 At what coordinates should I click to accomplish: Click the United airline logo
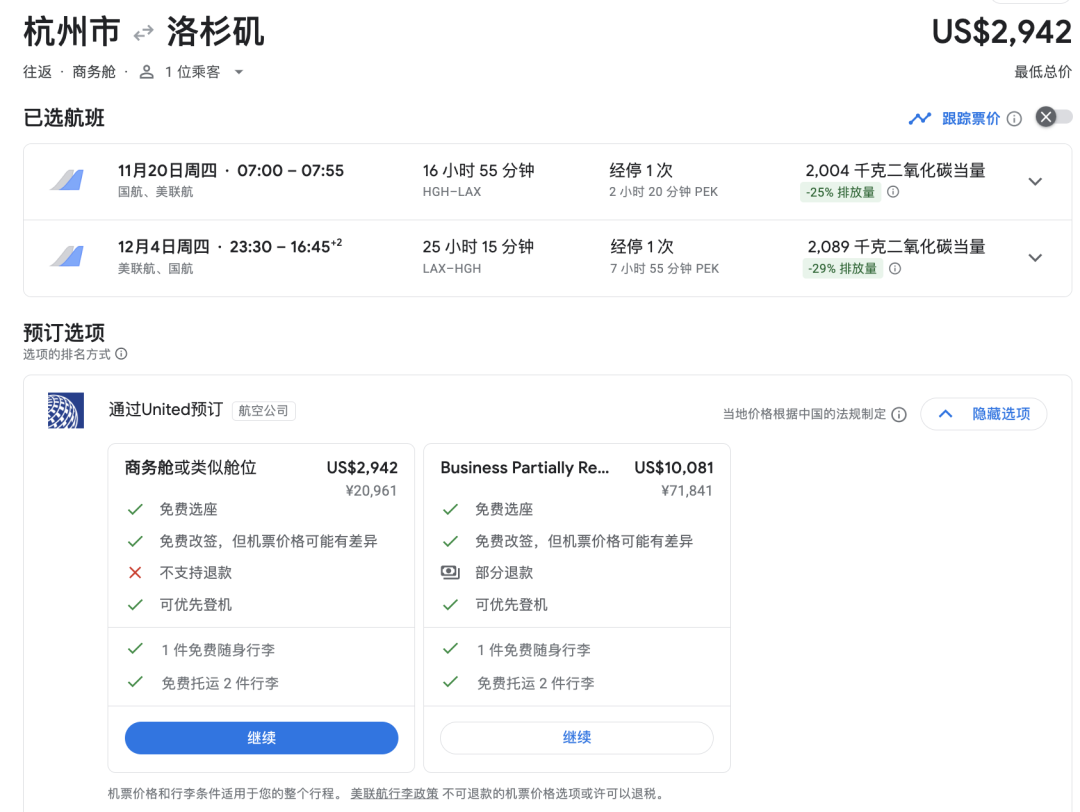coord(66,410)
